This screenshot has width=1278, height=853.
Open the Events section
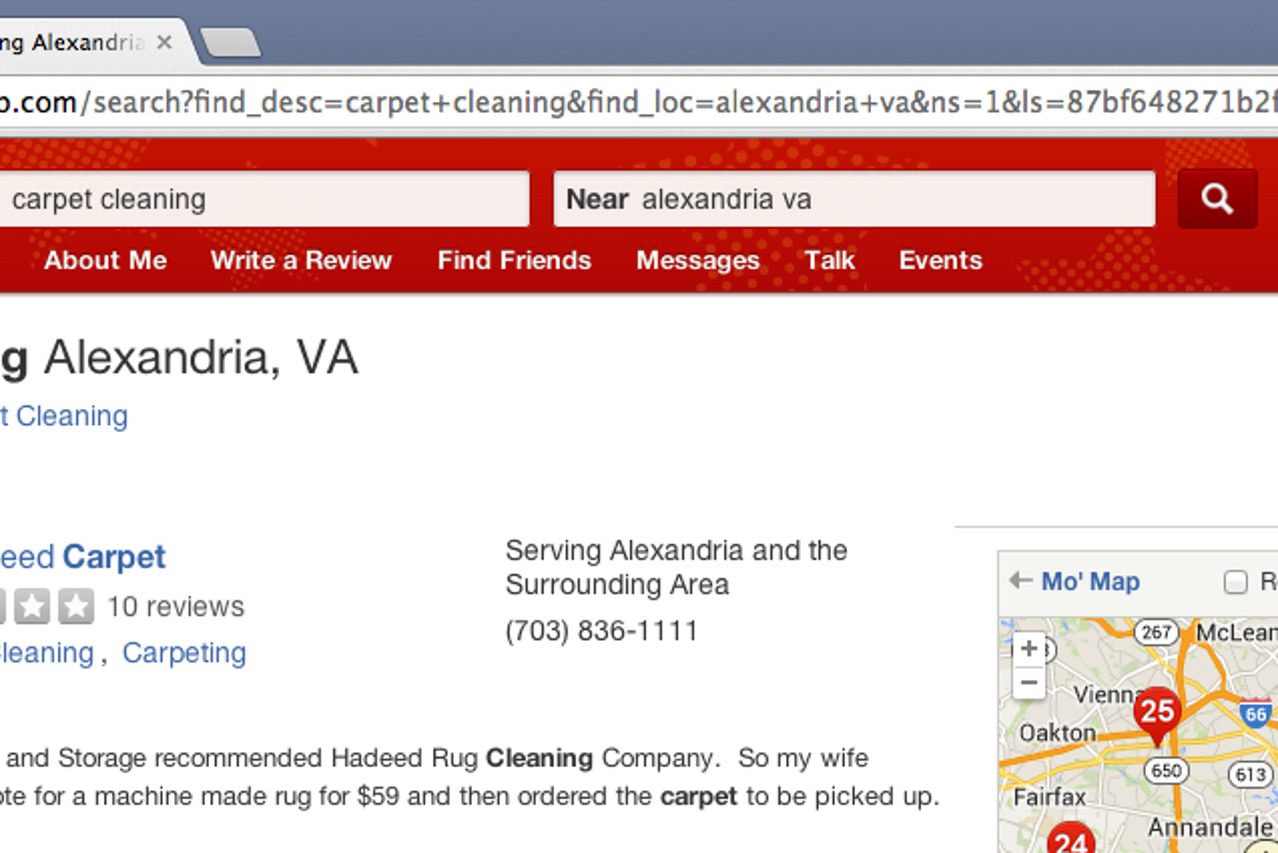pyautogui.click(x=939, y=261)
